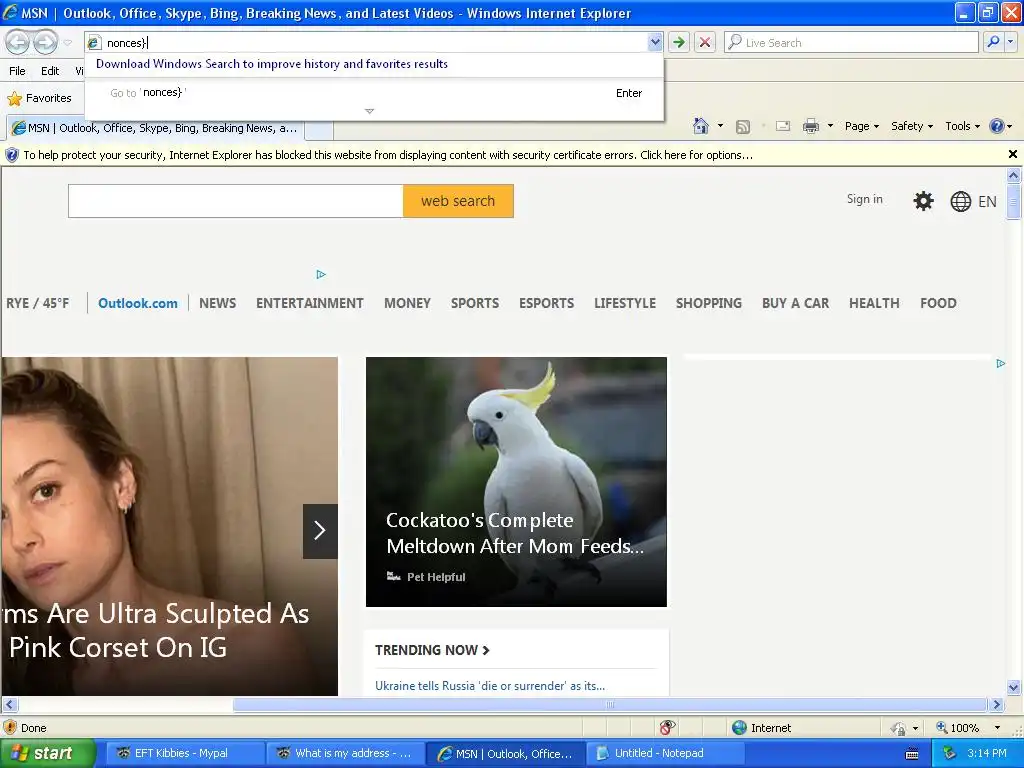Go to the ESPORTS section
1024x768 pixels.
[547, 303]
